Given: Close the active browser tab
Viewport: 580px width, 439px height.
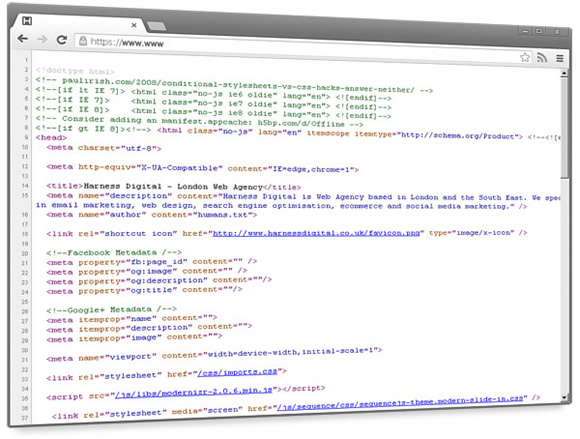Looking at the screenshot, I should [x=134, y=25].
